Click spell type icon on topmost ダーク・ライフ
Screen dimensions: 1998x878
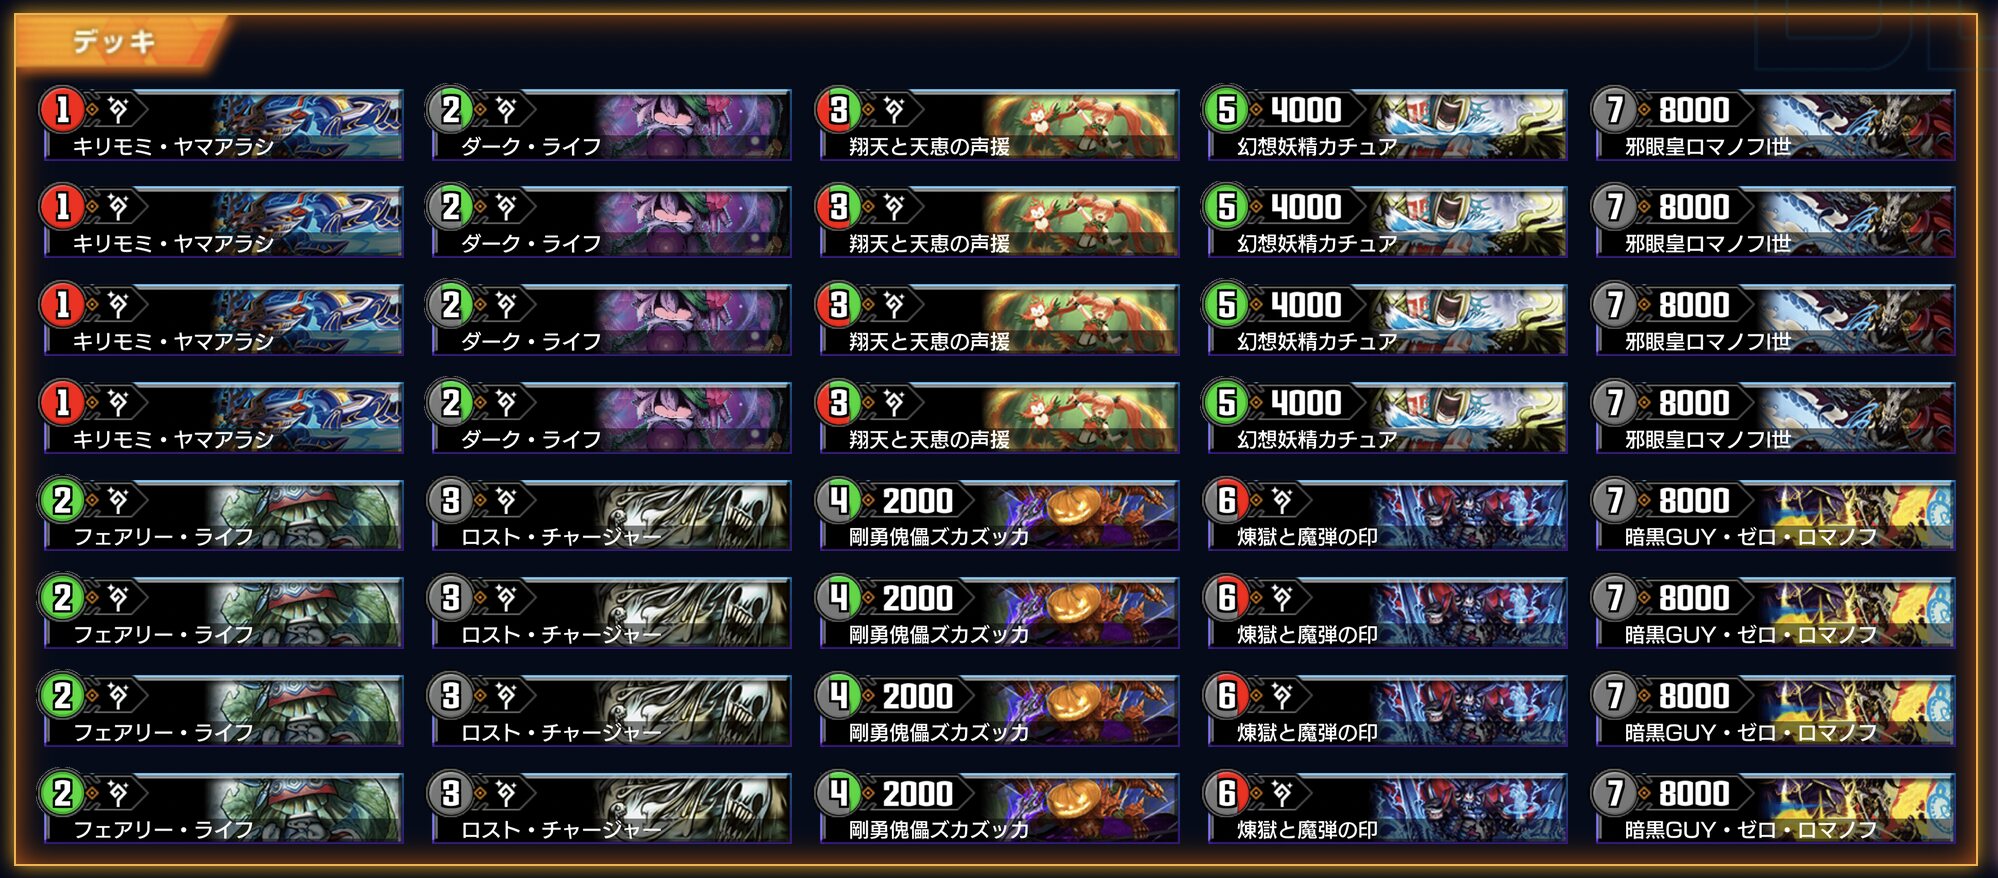506,110
